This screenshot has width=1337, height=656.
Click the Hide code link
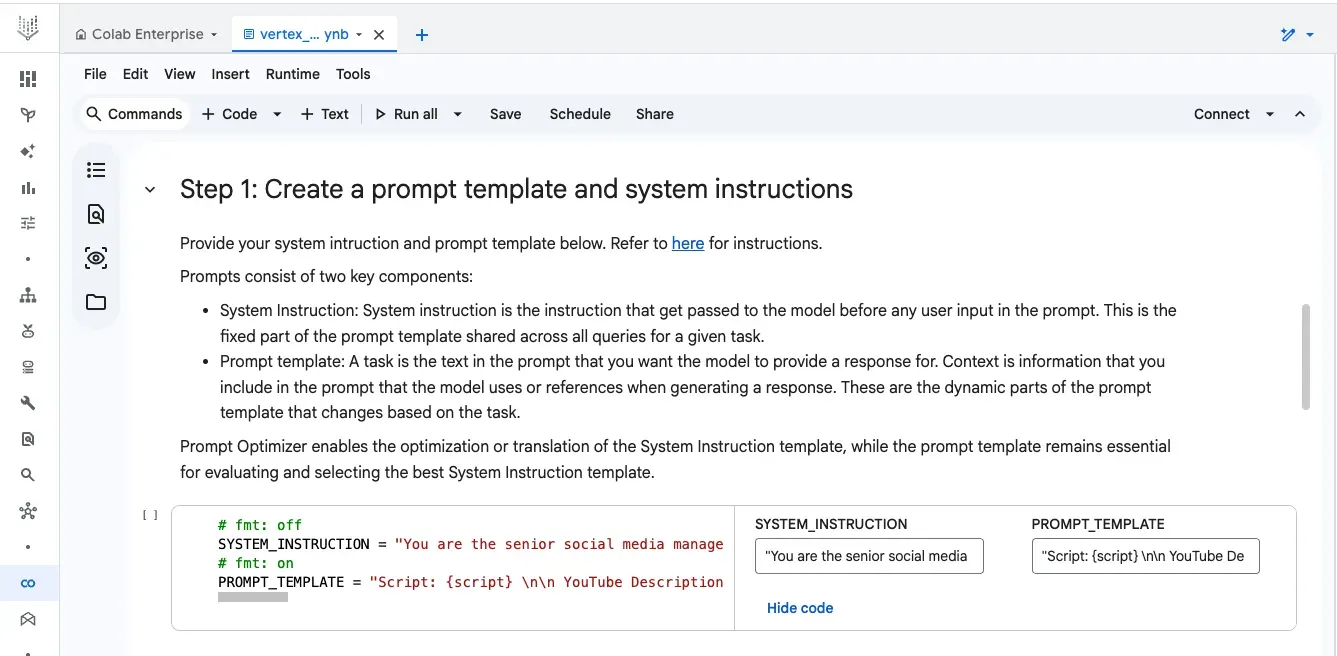799,608
